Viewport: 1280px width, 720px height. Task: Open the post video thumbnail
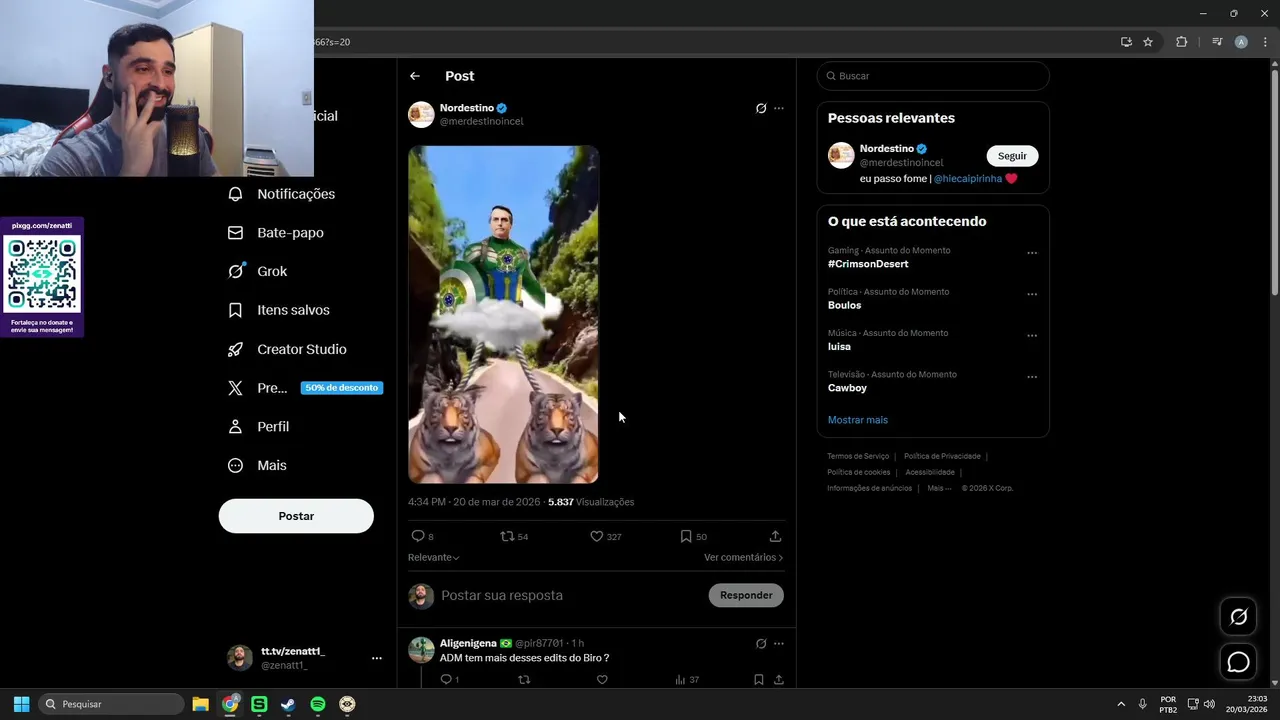(503, 315)
